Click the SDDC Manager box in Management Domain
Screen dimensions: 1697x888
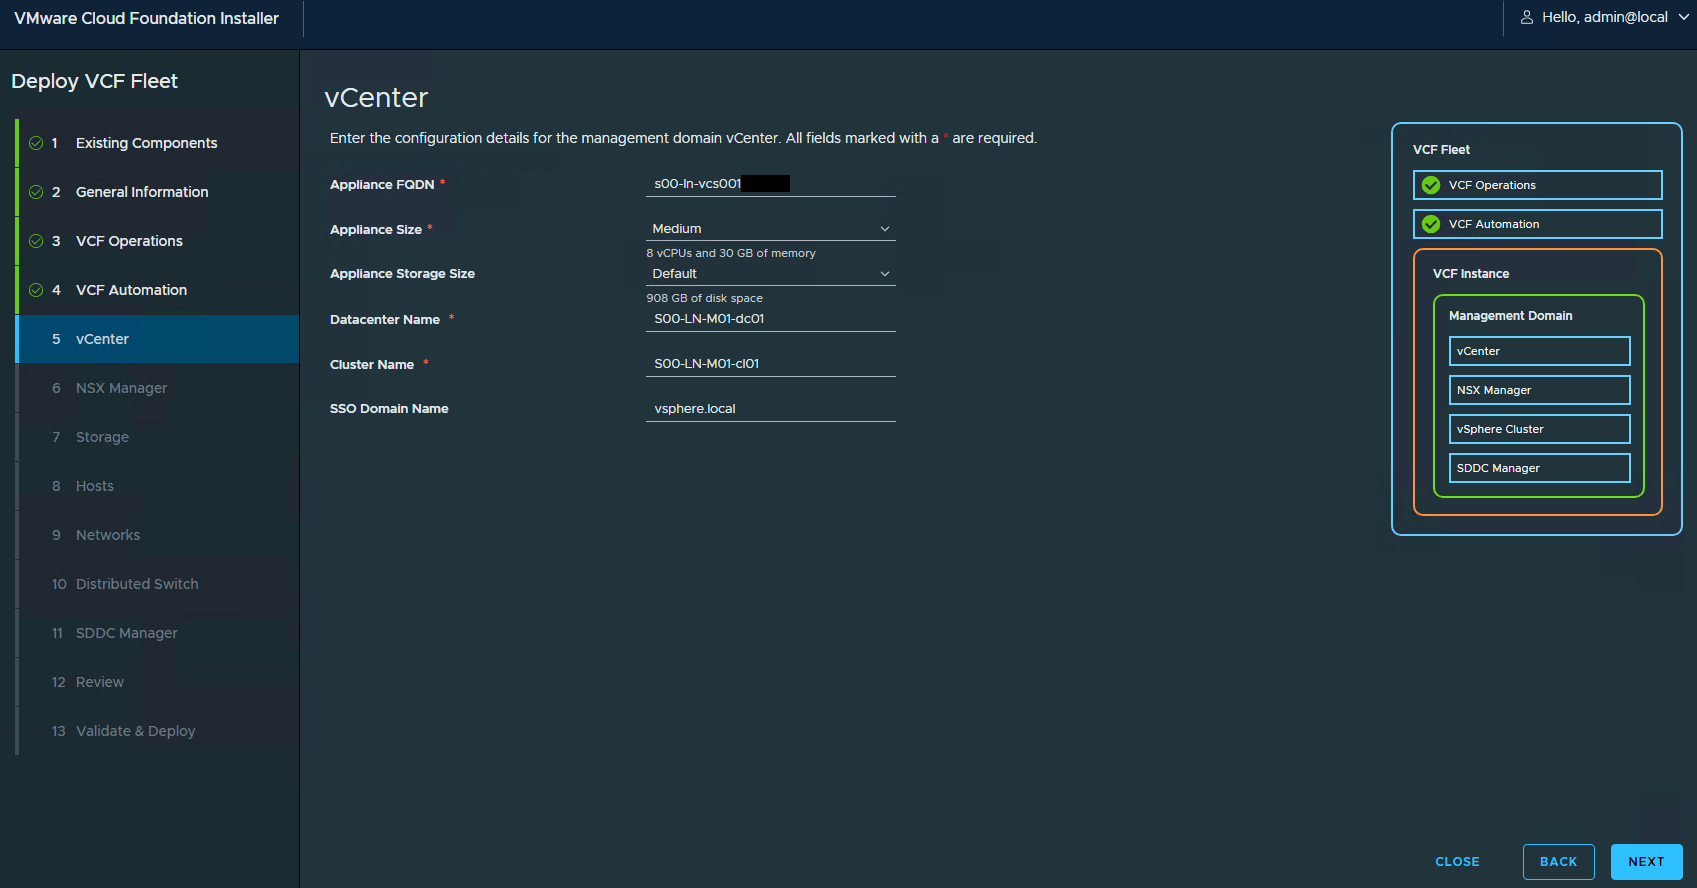click(x=1539, y=468)
